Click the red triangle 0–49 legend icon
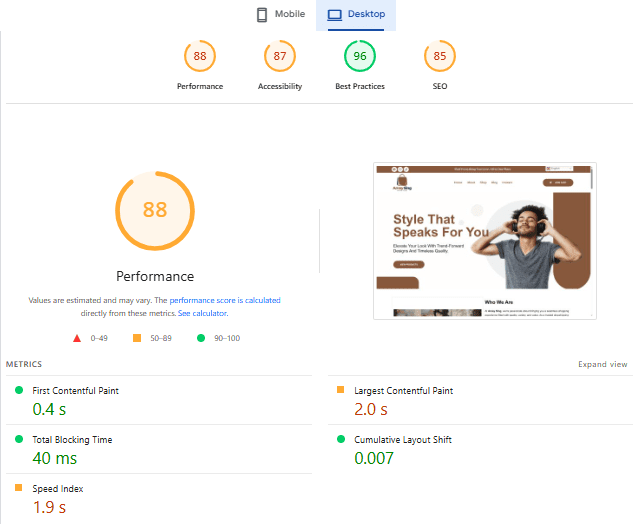 (x=77, y=338)
